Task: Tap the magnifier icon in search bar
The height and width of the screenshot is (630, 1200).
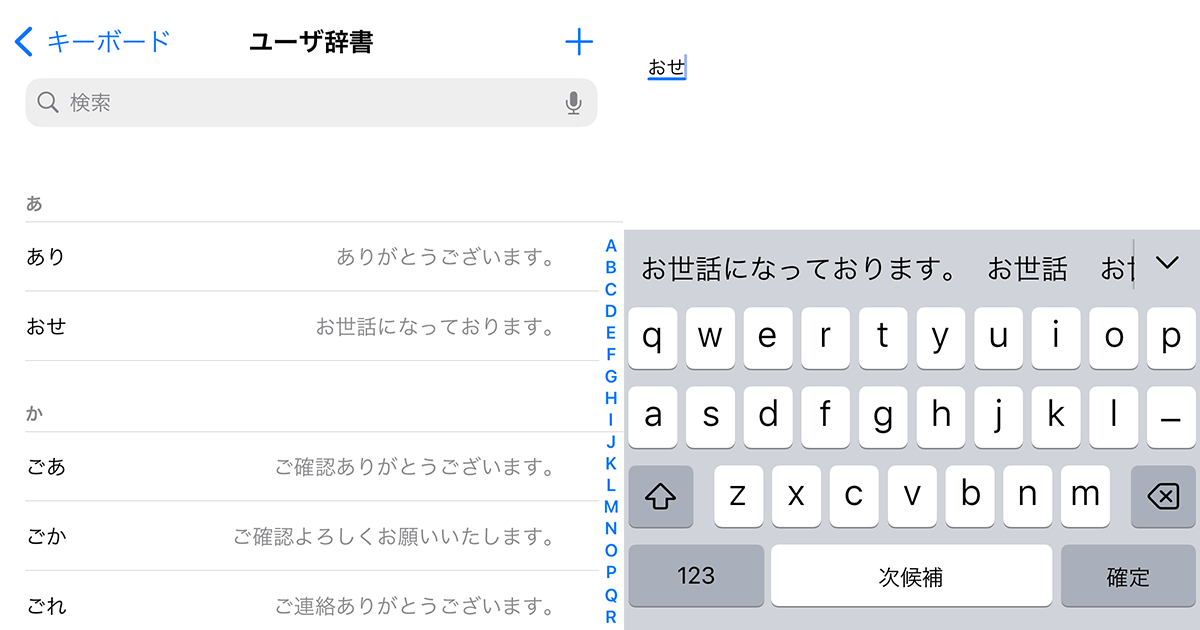Action: point(48,102)
